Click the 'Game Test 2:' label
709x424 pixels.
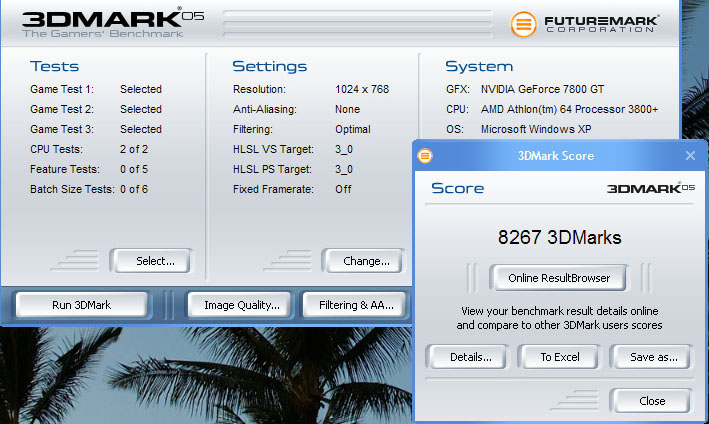[x=62, y=109]
